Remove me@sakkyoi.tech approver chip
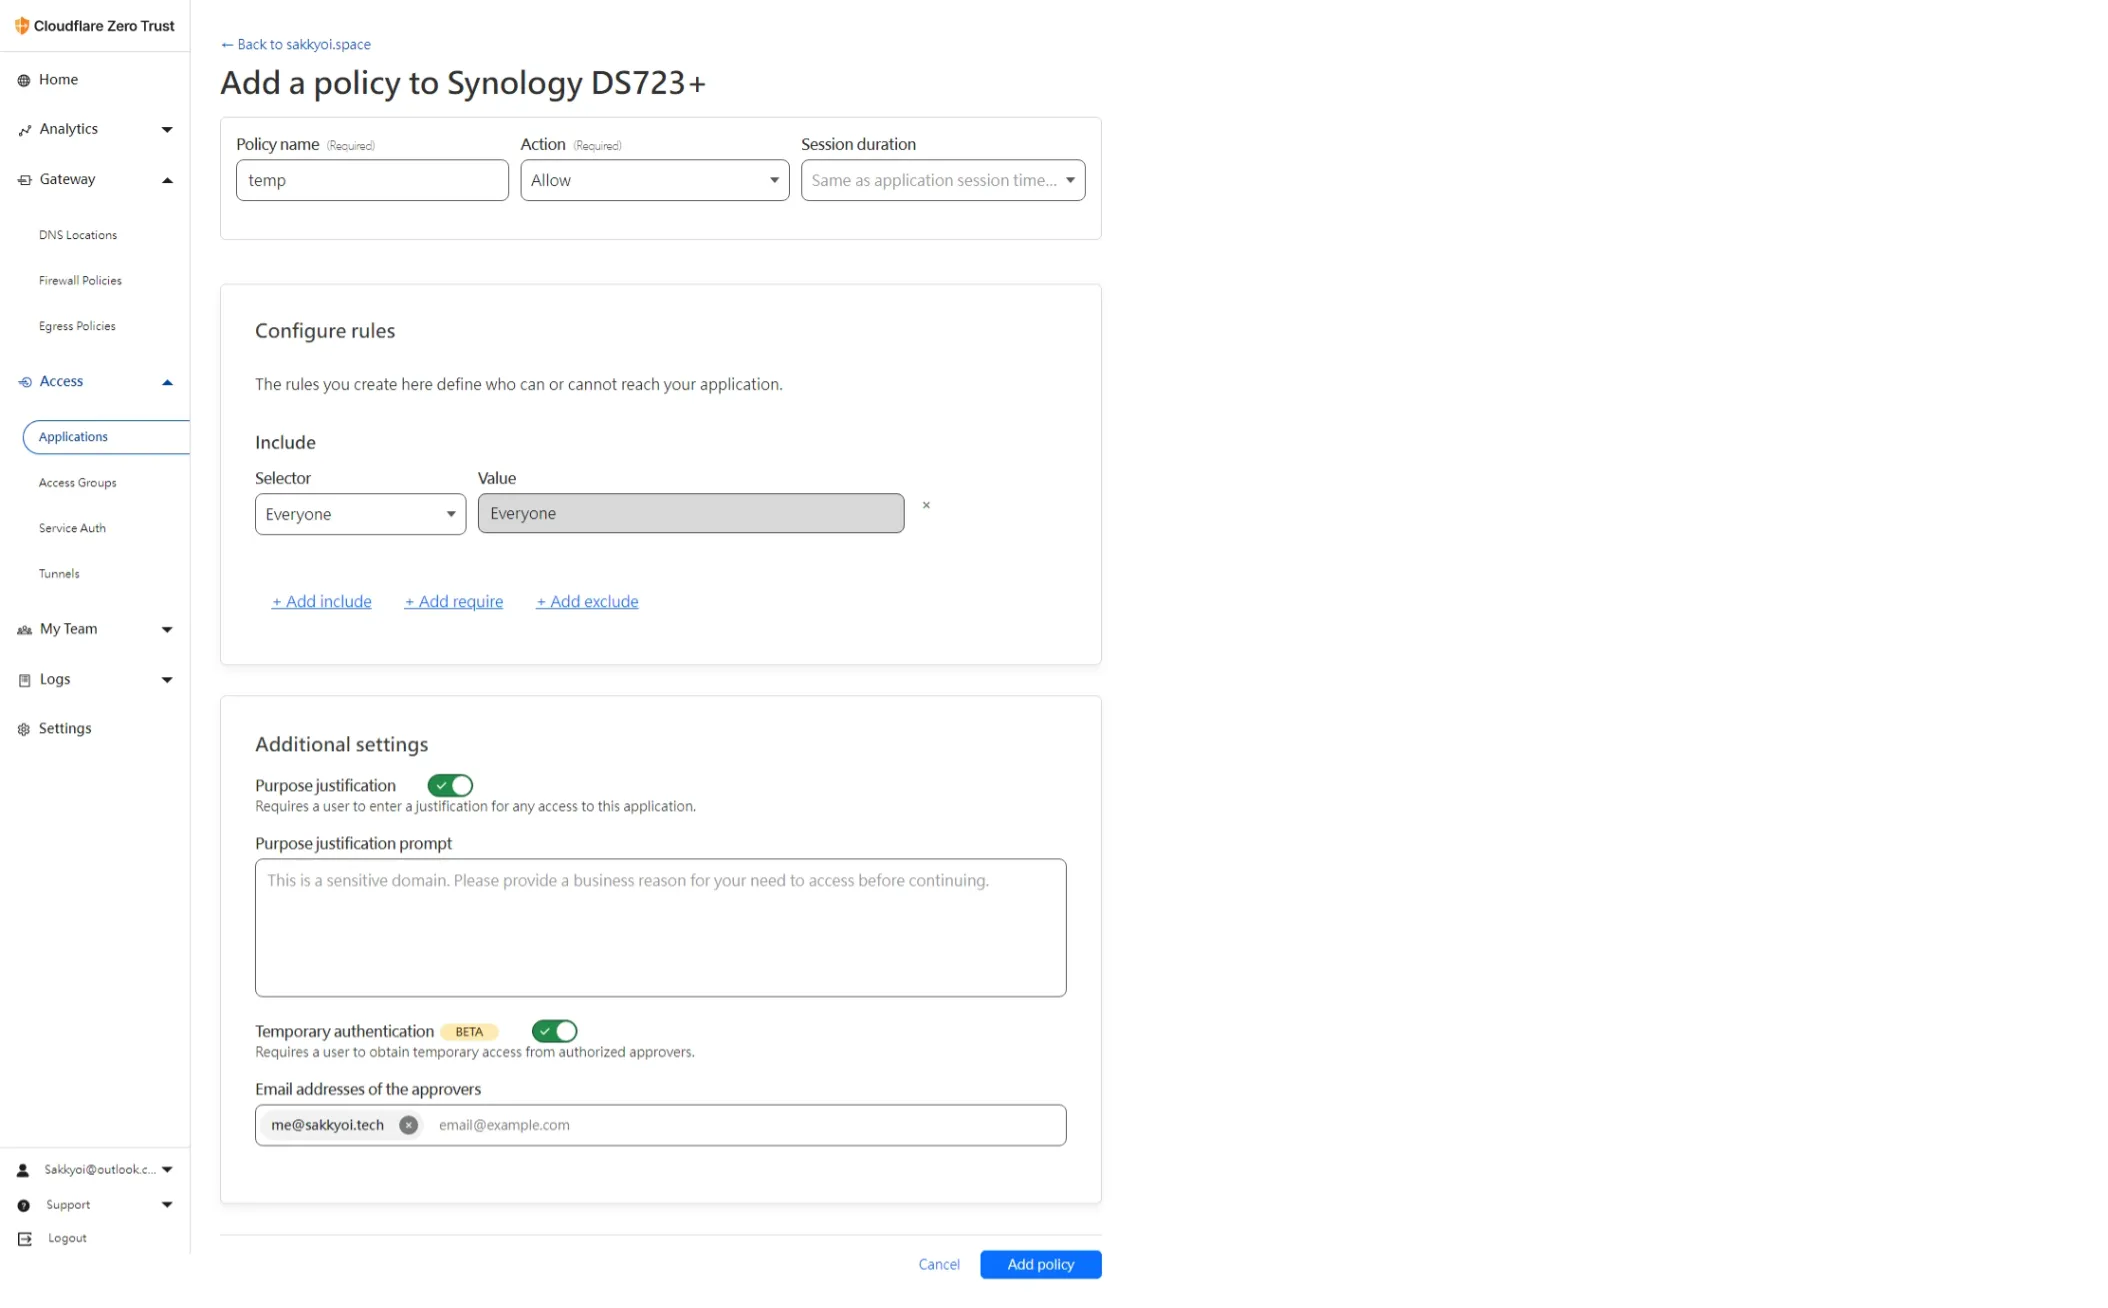 pyautogui.click(x=408, y=1125)
